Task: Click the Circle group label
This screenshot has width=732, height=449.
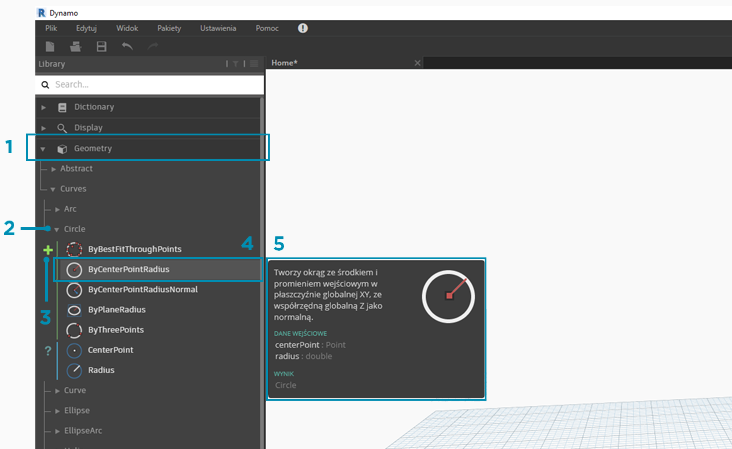Action: pos(75,229)
